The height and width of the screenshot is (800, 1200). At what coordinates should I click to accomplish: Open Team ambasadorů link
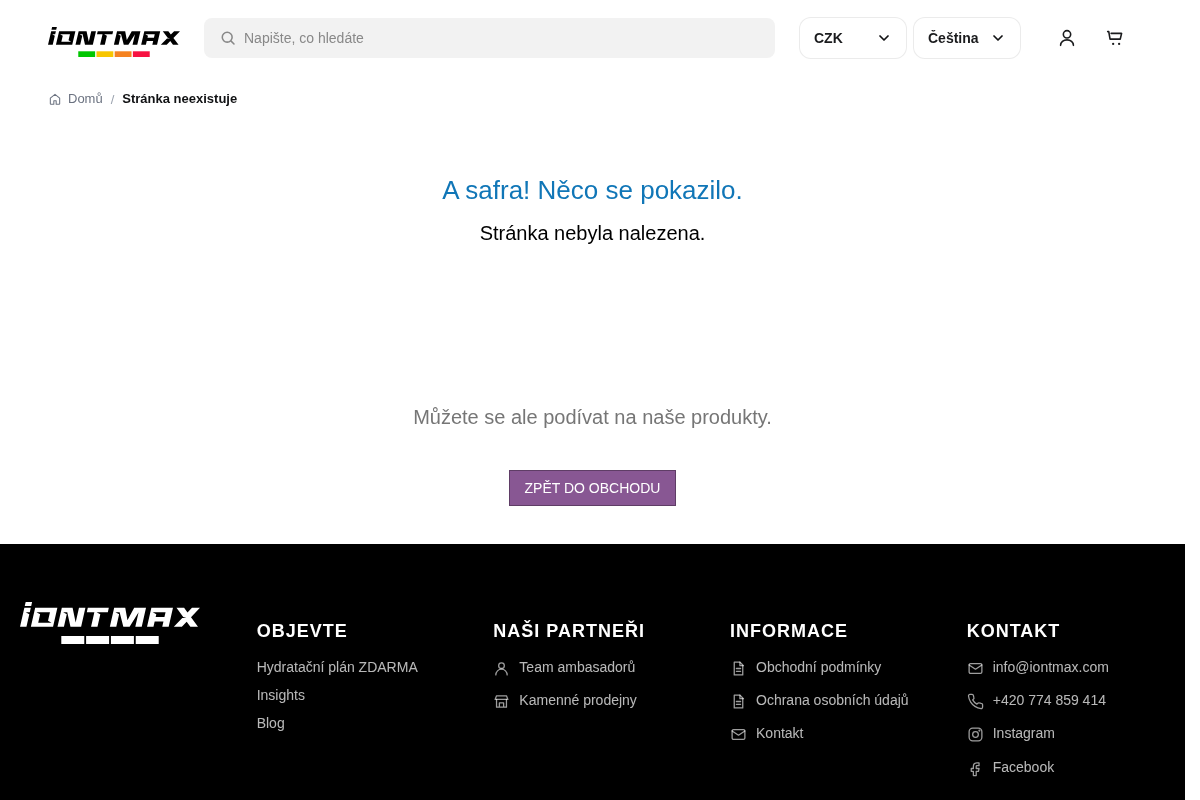tap(577, 667)
